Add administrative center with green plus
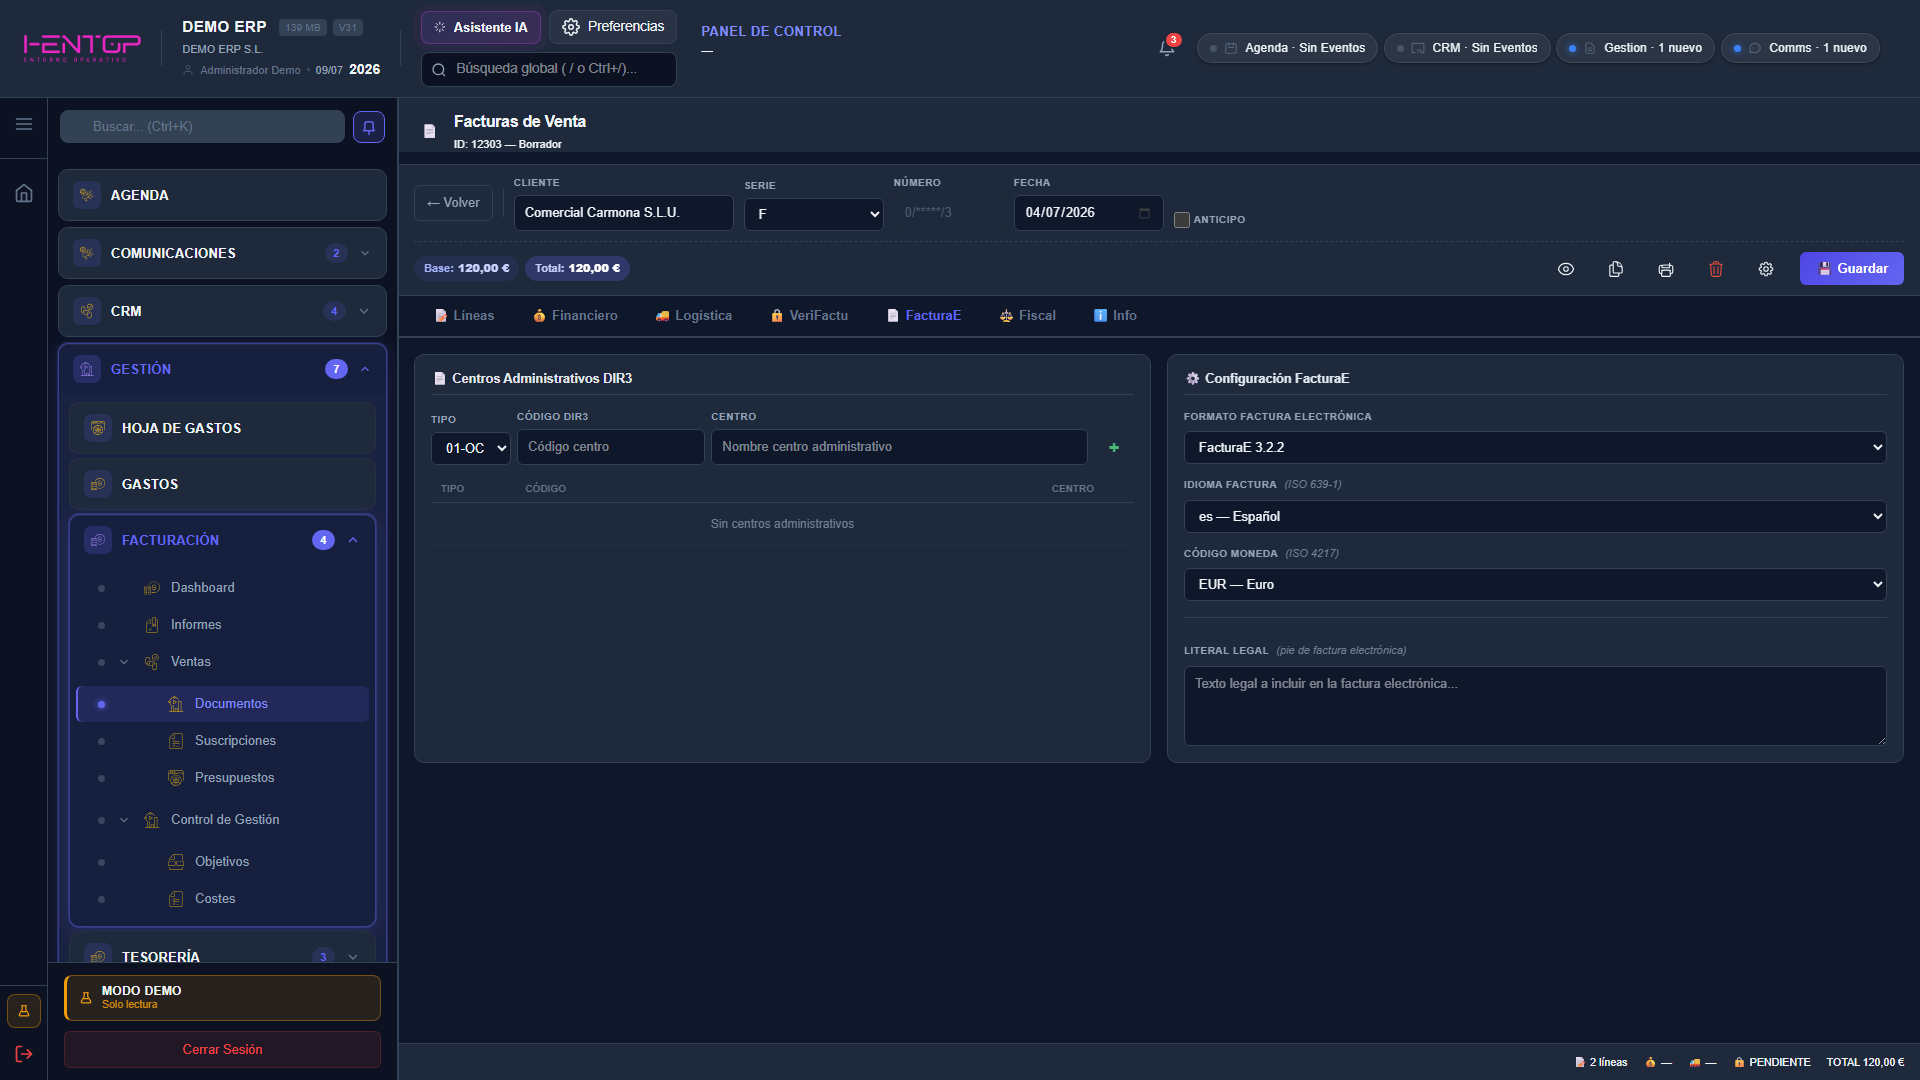This screenshot has width=1920, height=1080. click(x=1114, y=448)
